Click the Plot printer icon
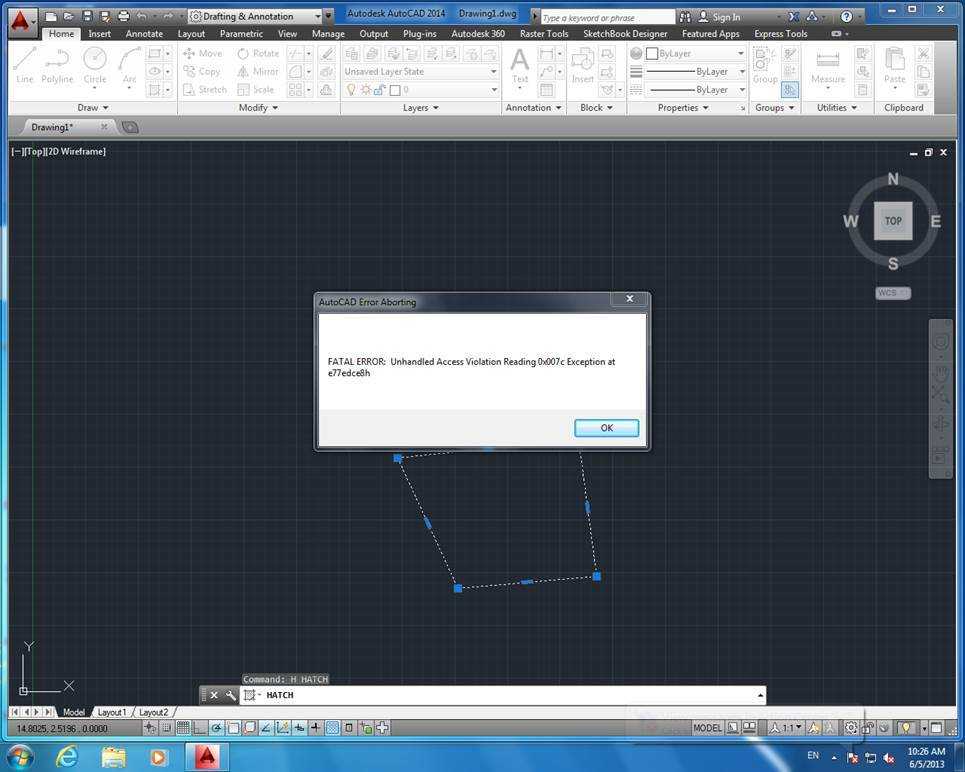The image size is (965, 772). (x=124, y=17)
